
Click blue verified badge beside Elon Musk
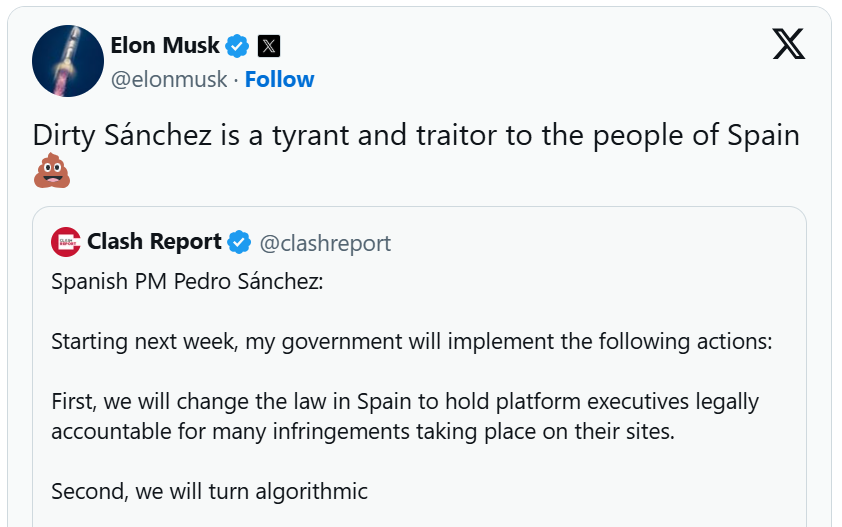pyautogui.click(x=237, y=46)
